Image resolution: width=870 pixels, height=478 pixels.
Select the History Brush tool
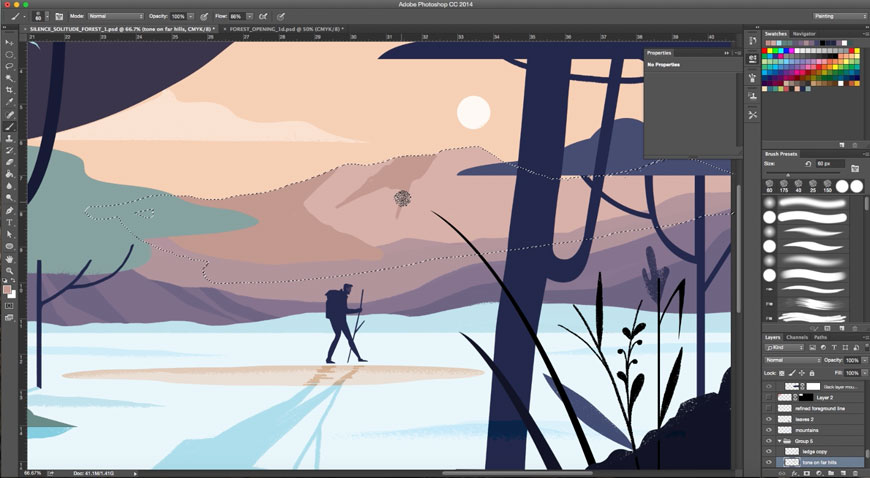(9, 150)
